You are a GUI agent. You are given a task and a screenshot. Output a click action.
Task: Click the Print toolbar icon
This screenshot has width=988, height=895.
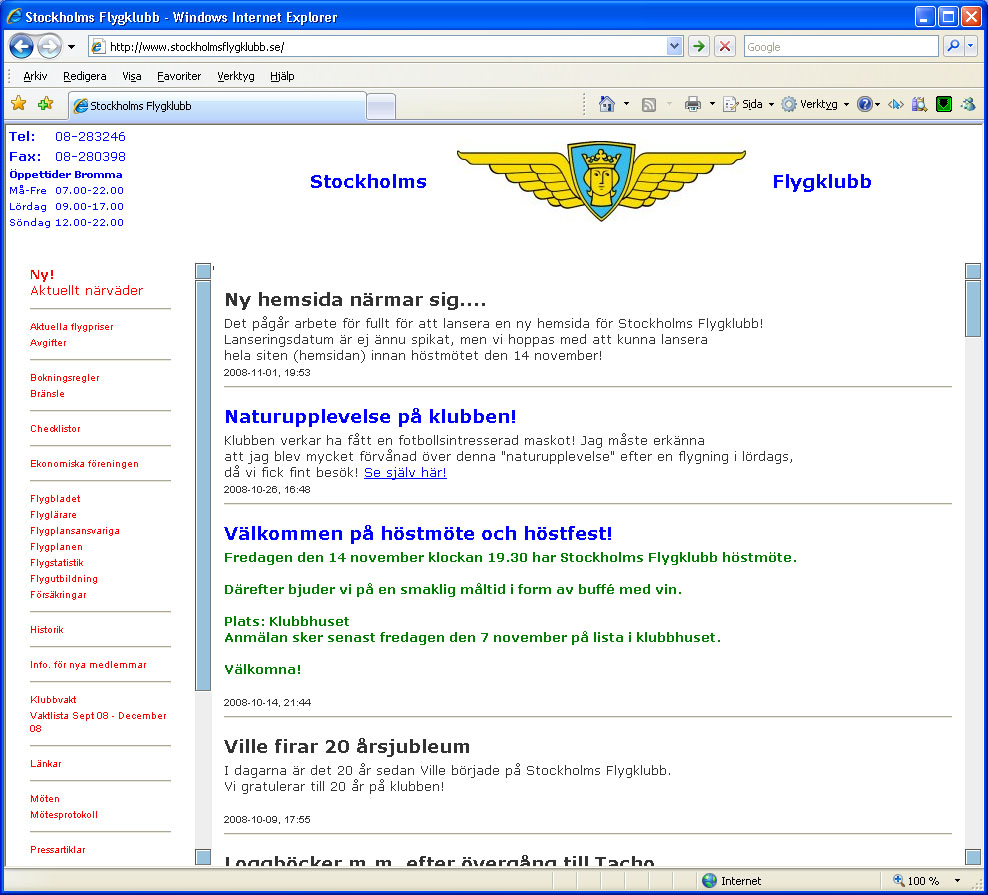coord(692,104)
